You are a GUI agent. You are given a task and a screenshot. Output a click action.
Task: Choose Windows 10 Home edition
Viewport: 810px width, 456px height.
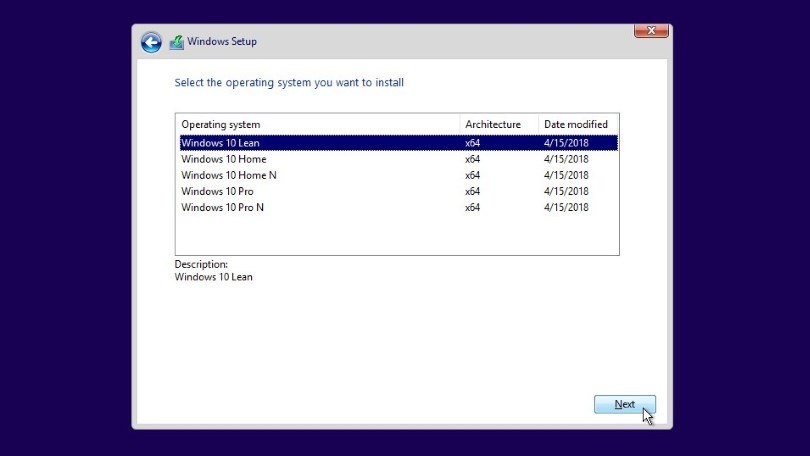tap(223, 159)
